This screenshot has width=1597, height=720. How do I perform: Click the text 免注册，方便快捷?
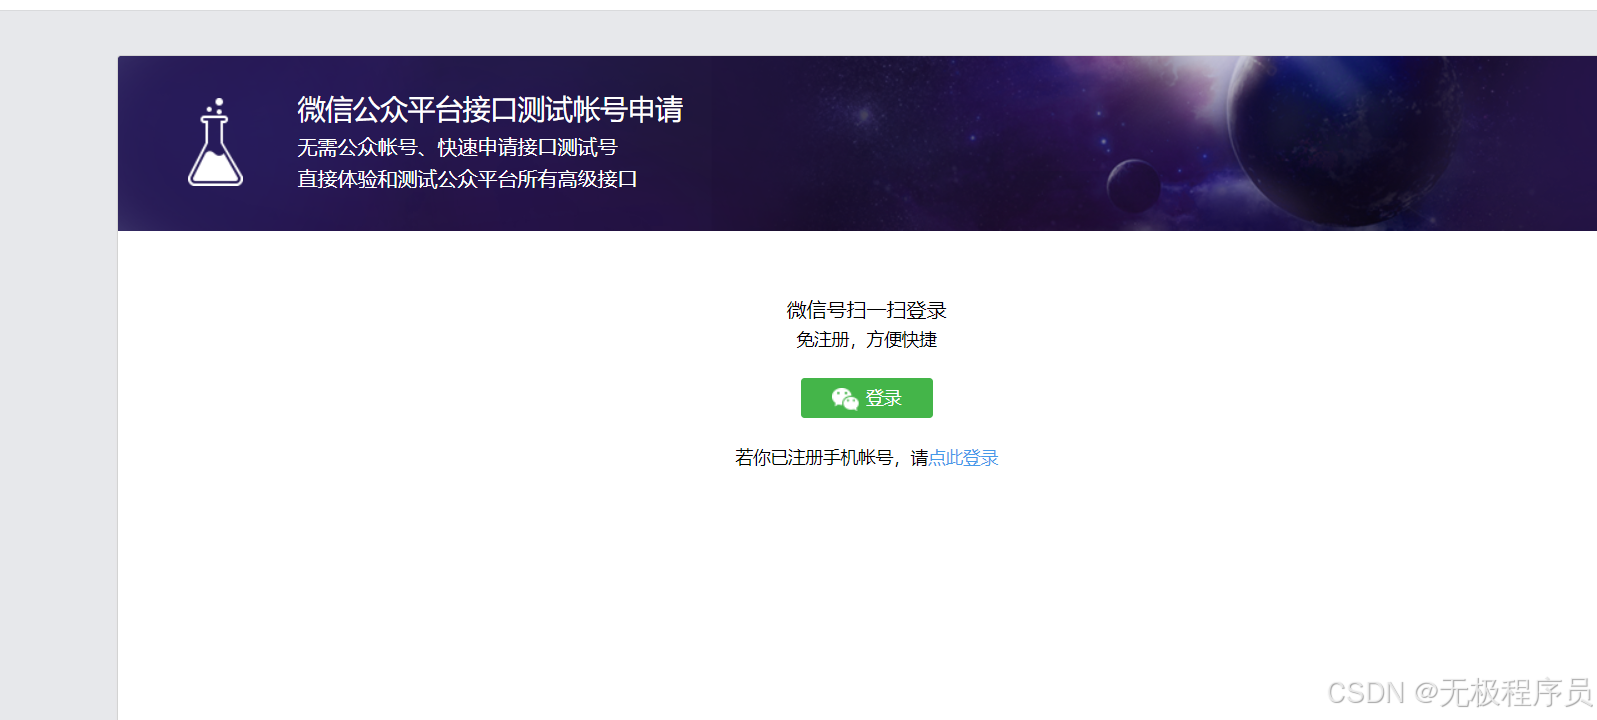click(866, 340)
